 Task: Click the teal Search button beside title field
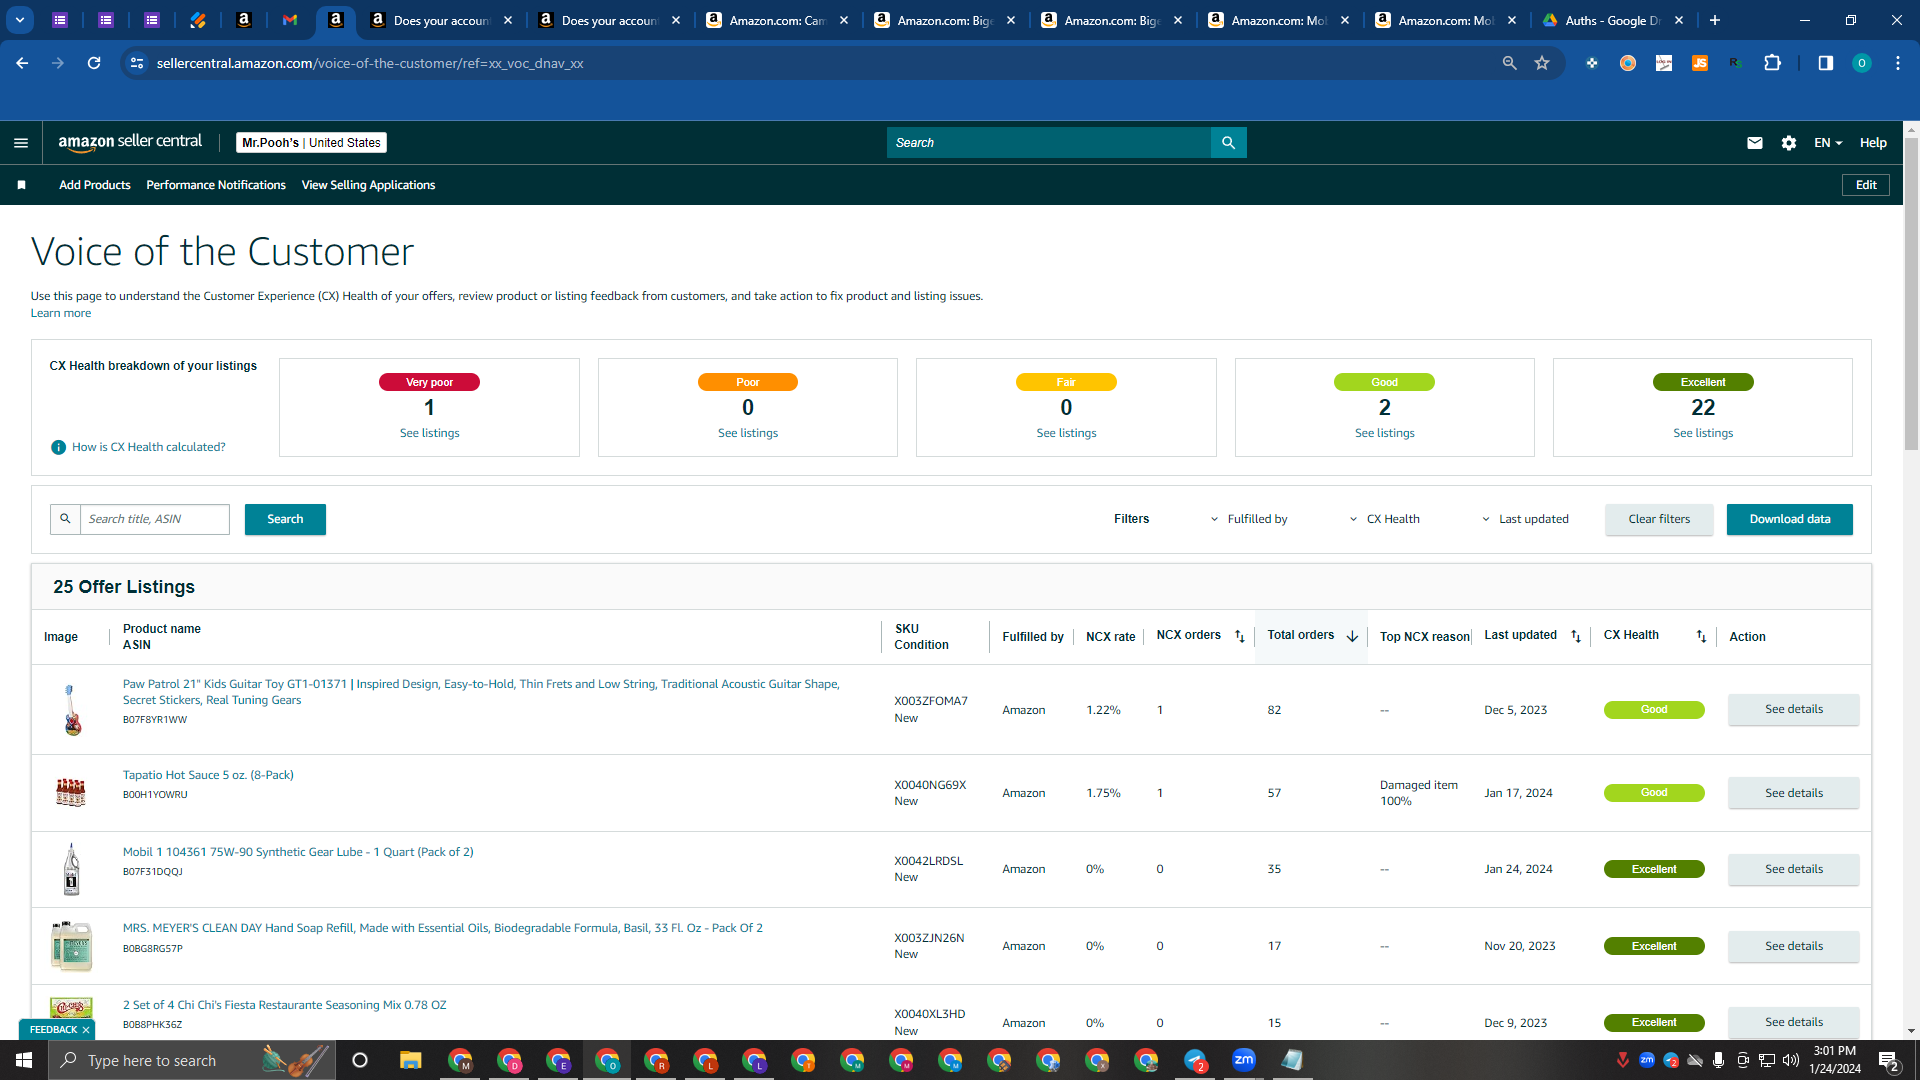(x=285, y=519)
